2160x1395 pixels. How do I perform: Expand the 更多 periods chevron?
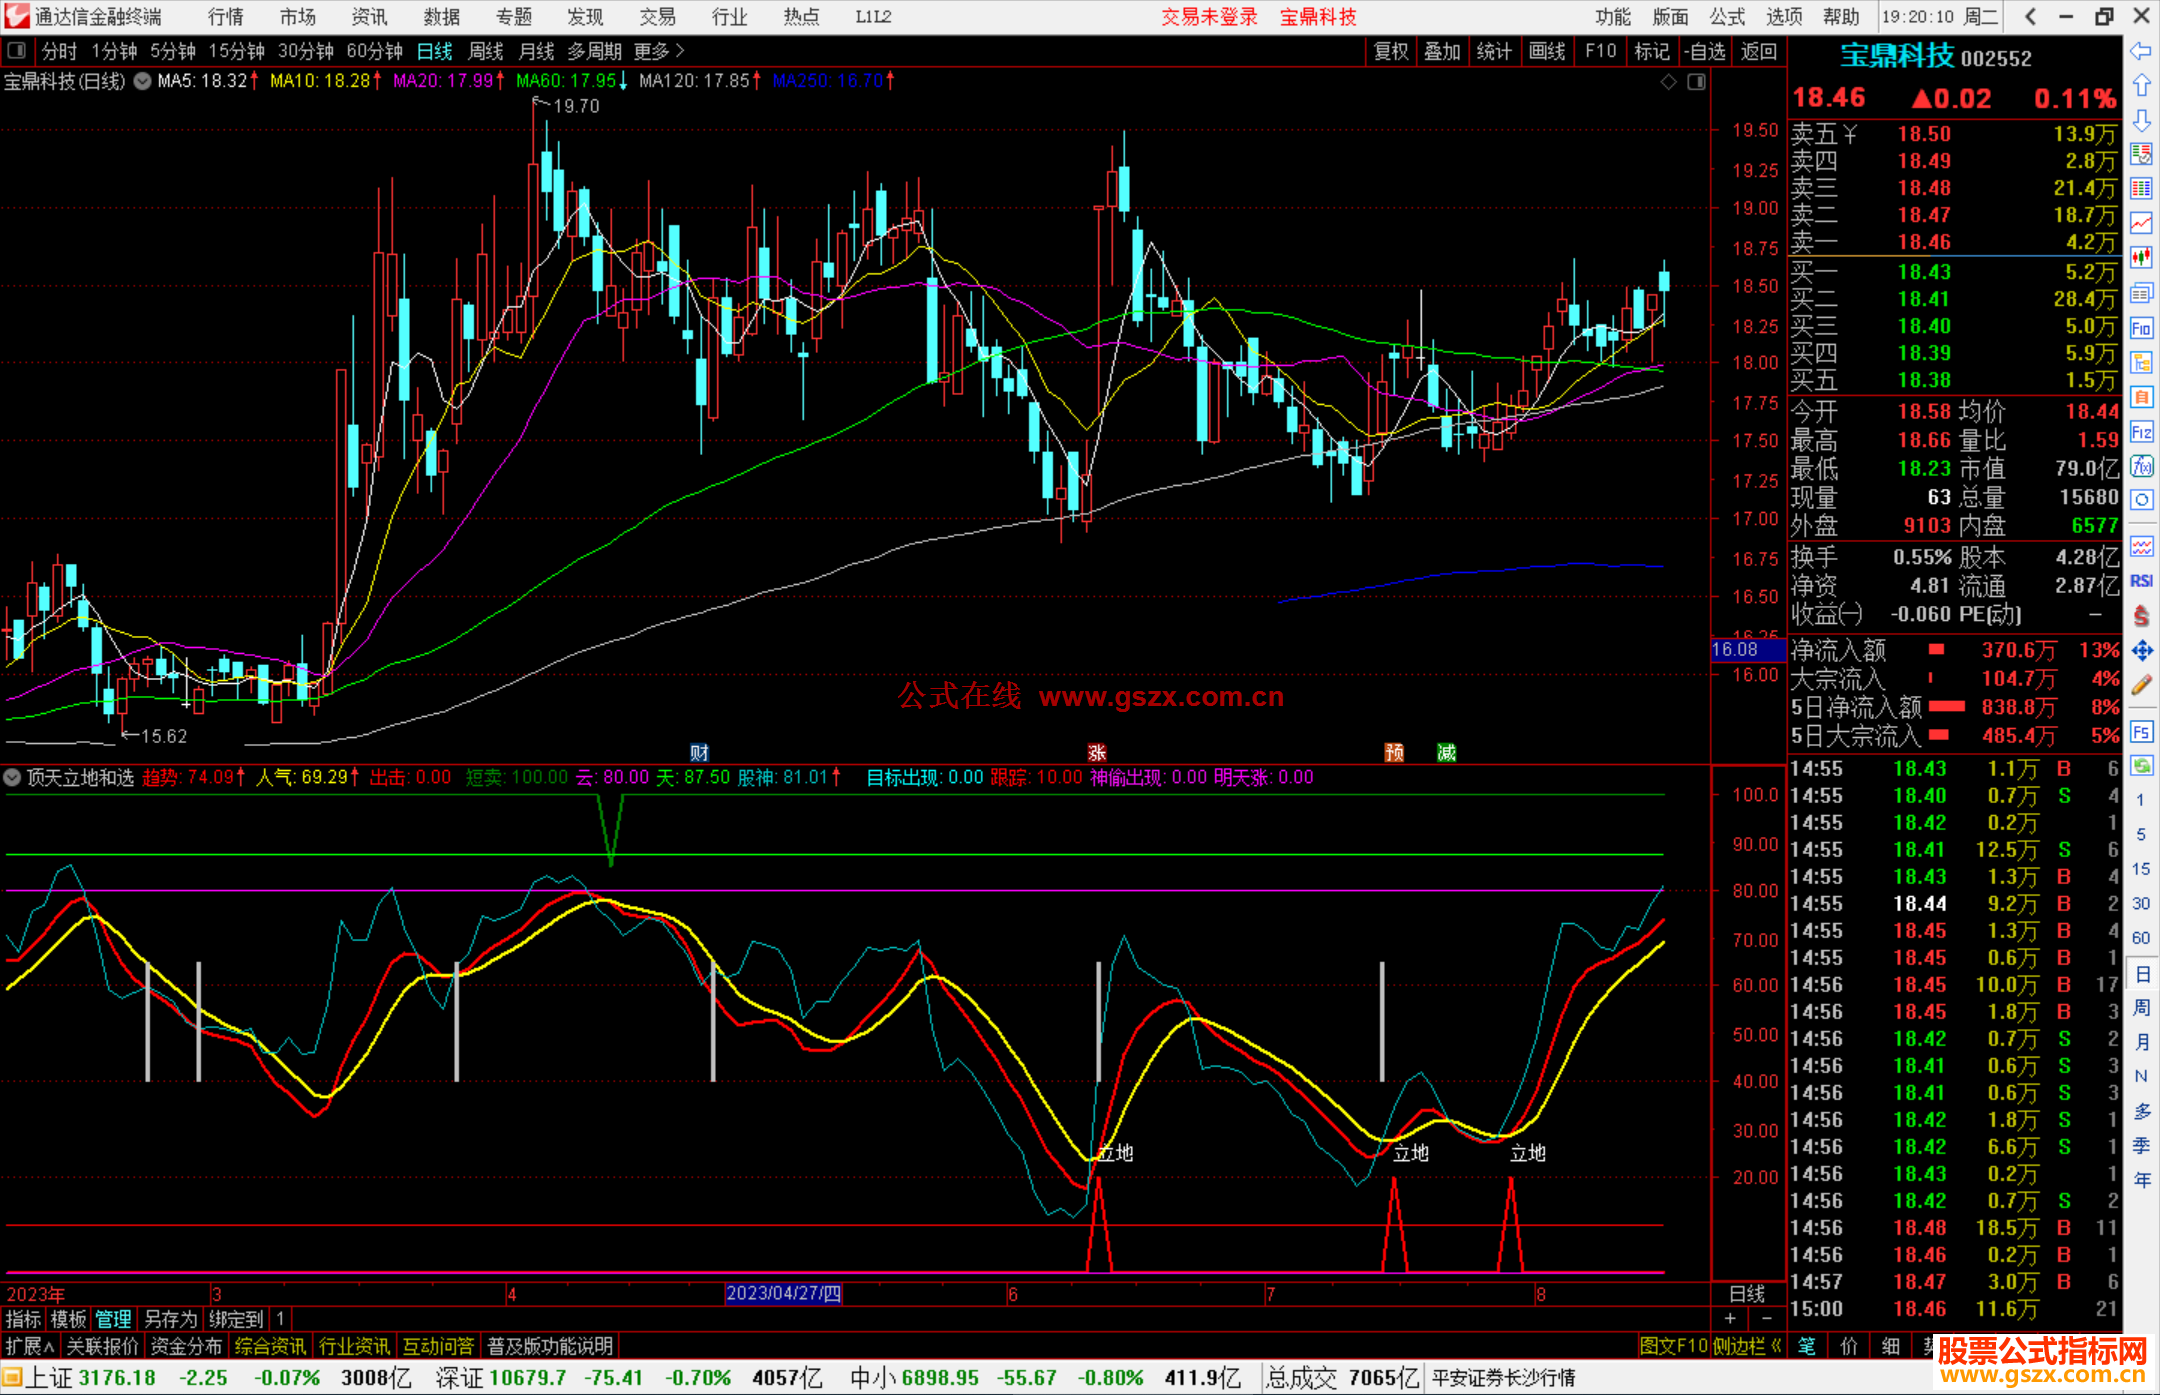[x=679, y=51]
